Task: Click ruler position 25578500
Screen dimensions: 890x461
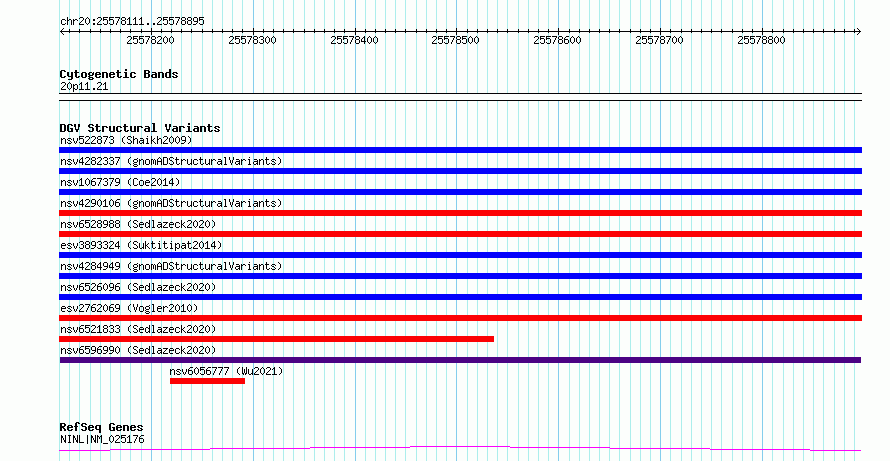Action: pyautogui.click(x=455, y=40)
